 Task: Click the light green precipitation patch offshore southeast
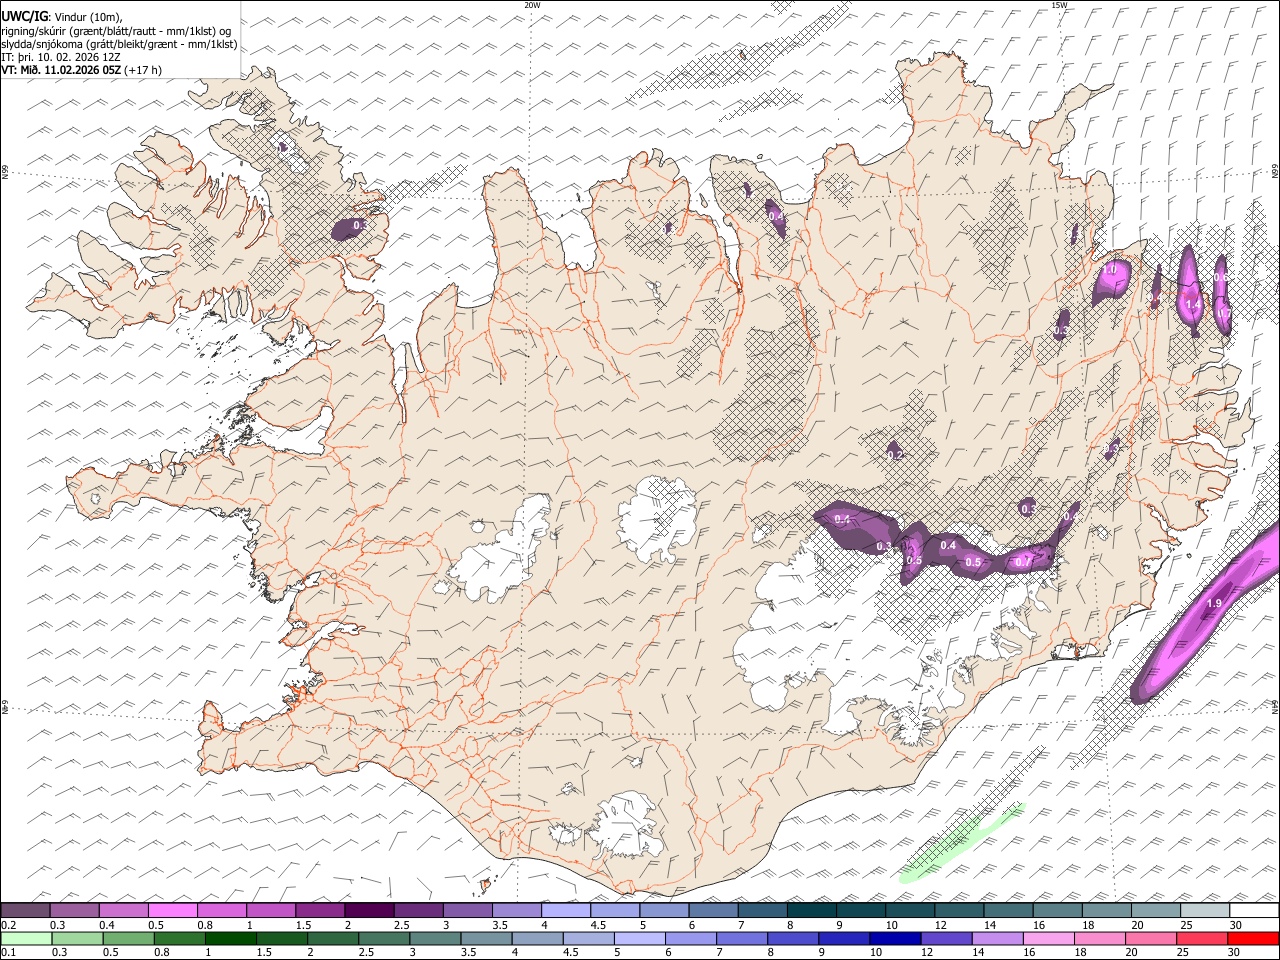(961, 842)
